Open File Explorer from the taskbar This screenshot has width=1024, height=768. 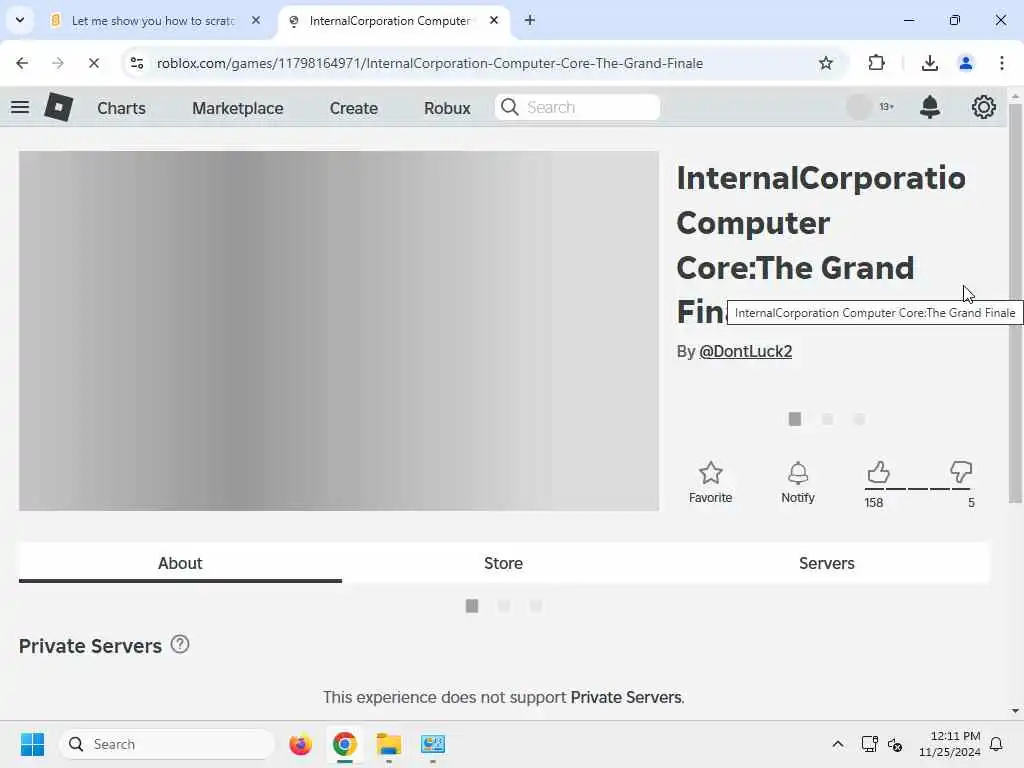pos(389,744)
